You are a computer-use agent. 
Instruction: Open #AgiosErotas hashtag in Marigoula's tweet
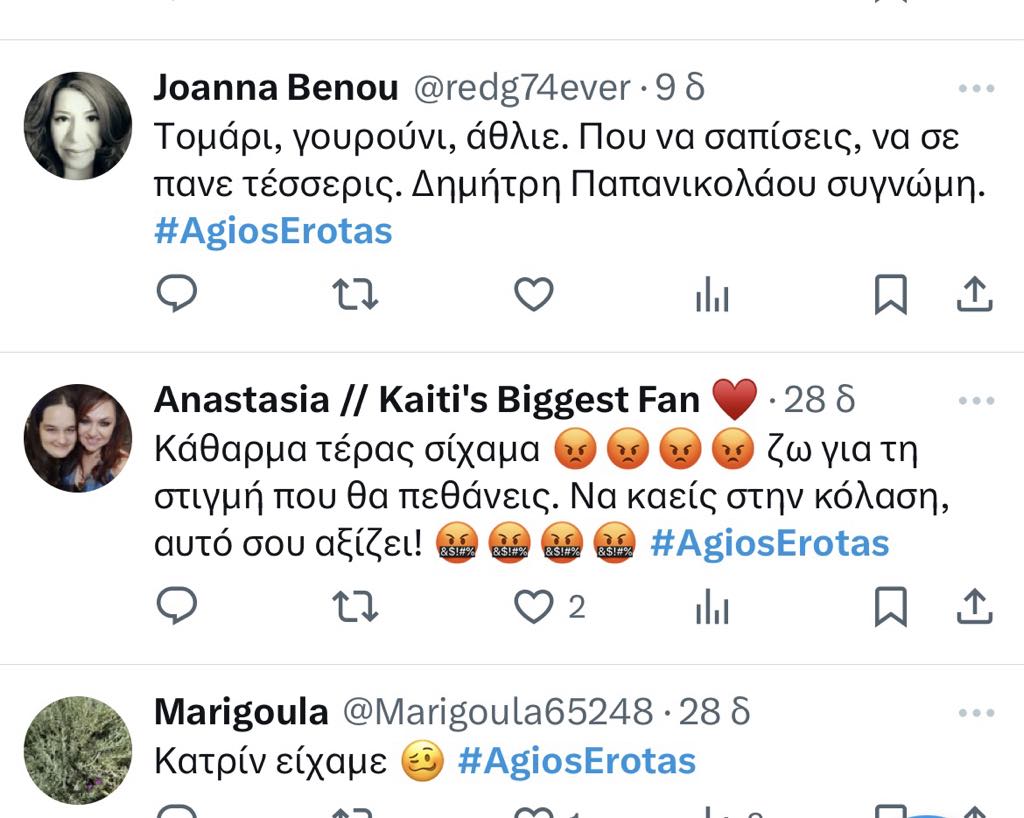[x=577, y=761]
